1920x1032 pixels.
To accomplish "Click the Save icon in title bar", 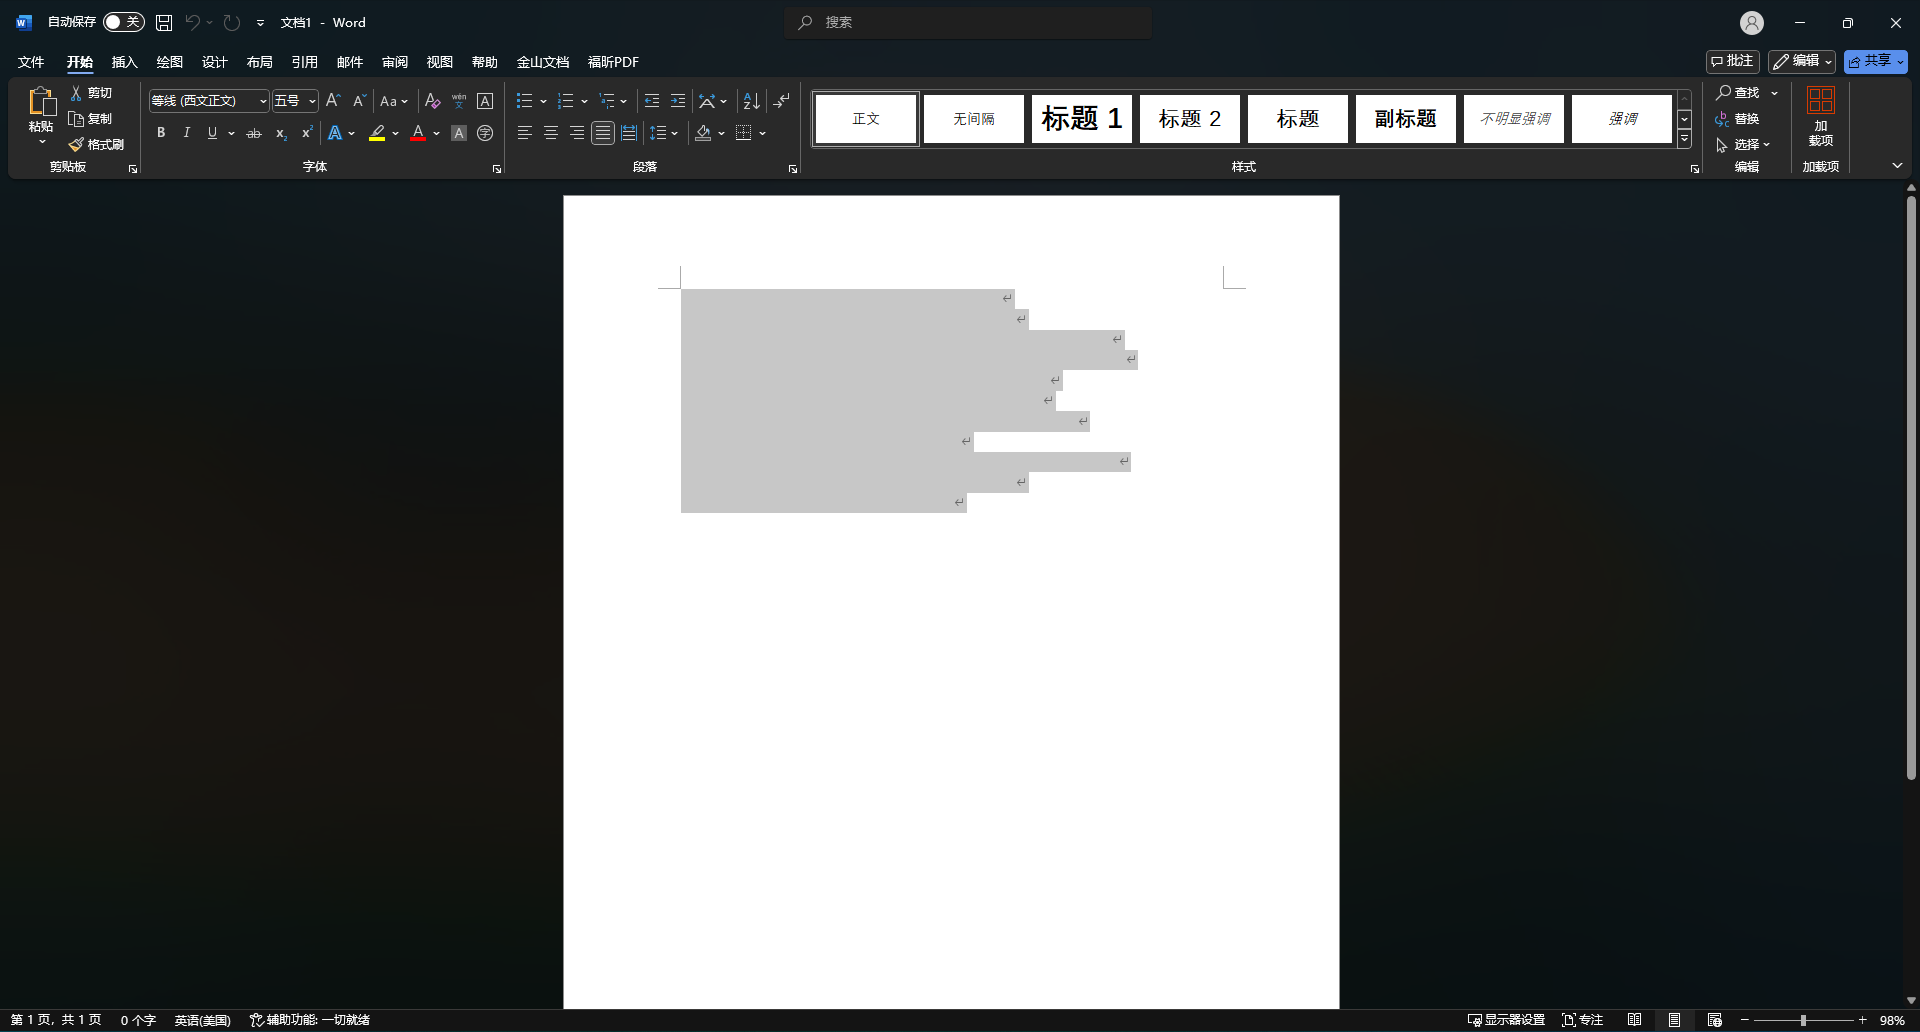I will 164,22.
